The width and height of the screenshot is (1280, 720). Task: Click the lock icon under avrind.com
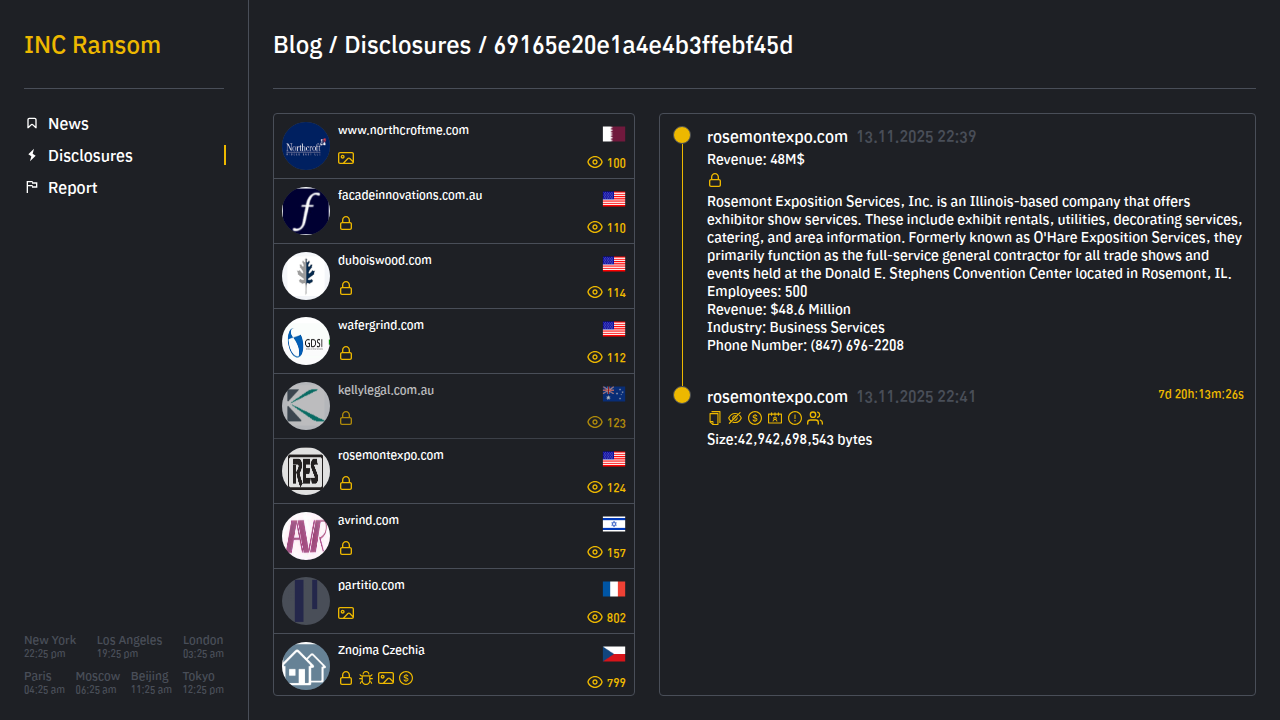click(346, 548)
